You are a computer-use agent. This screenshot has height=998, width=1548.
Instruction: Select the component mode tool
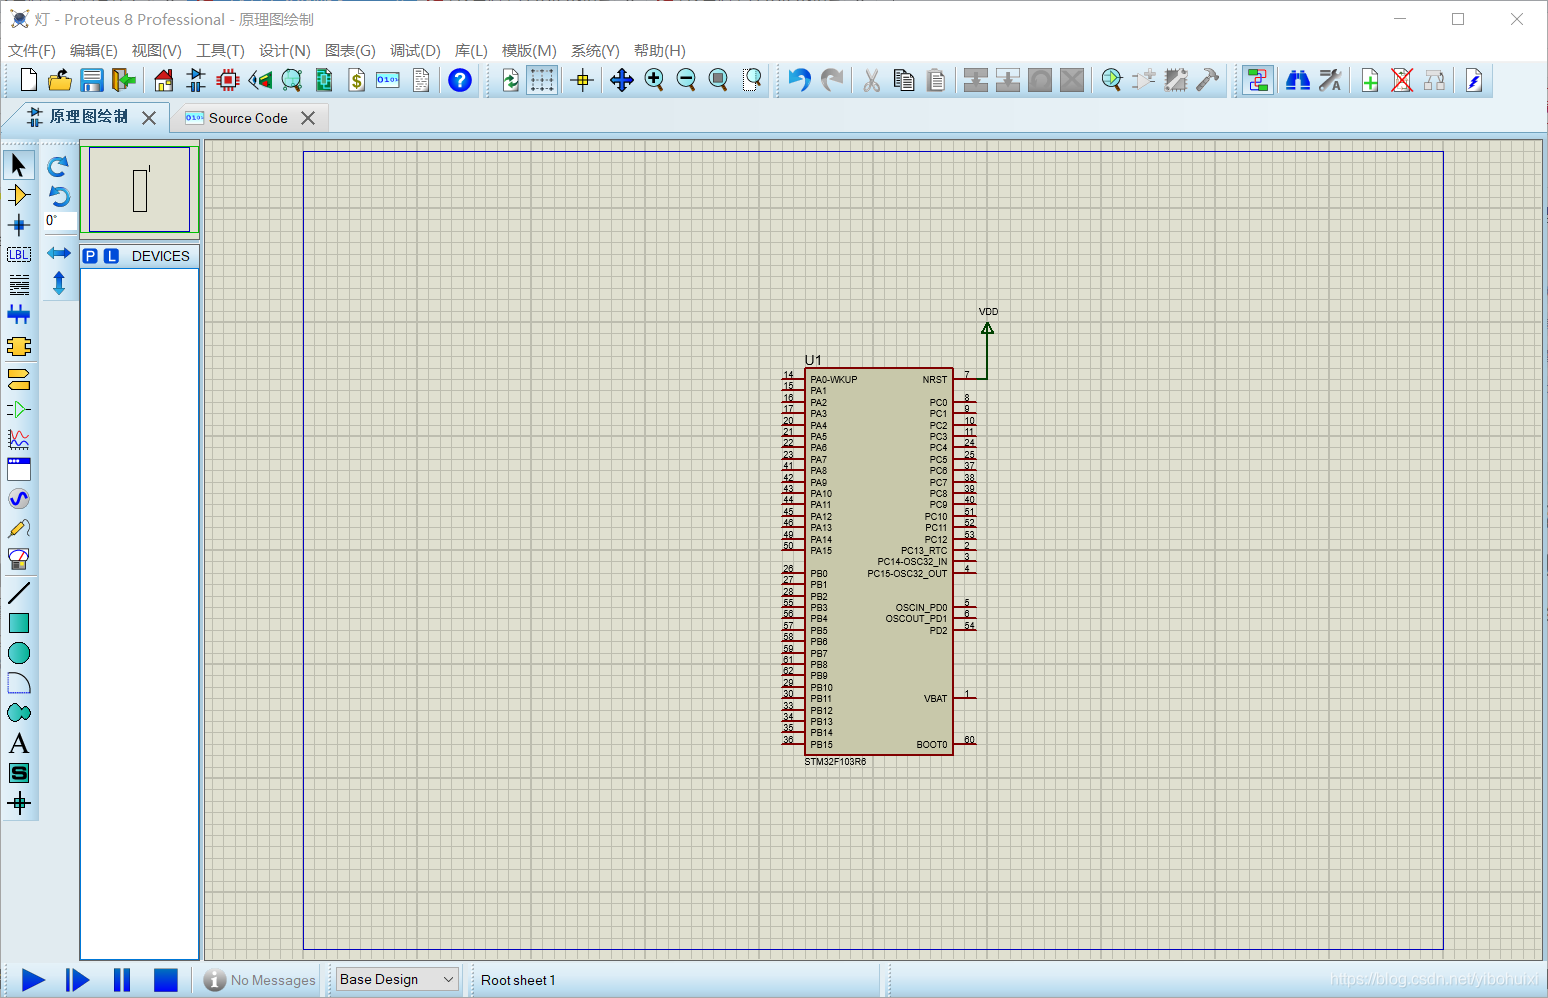tap(19, 195)
